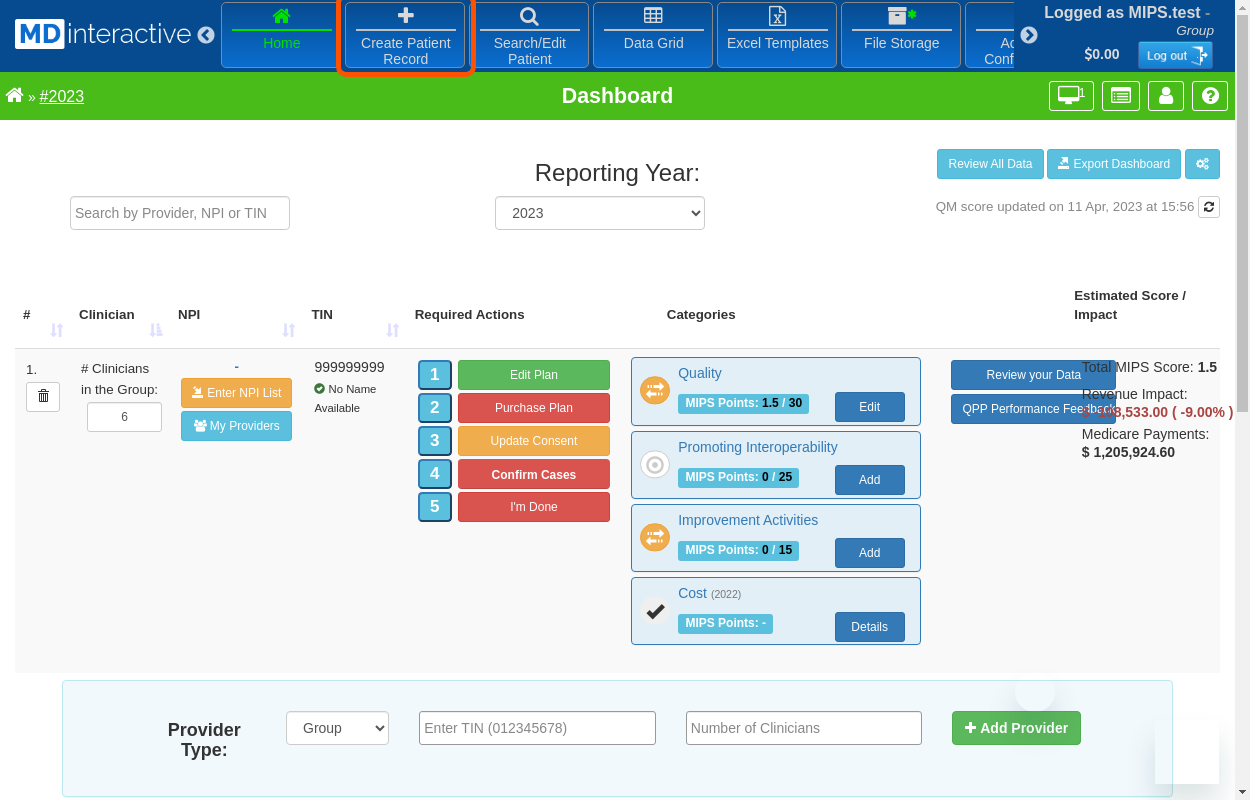Sort by TIN column
This screenshot has height=800, width=1250.
(393, 330)
